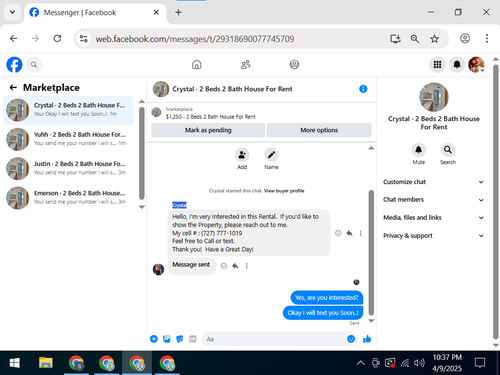Open the conversation information icon

click(x=363, y=89)
